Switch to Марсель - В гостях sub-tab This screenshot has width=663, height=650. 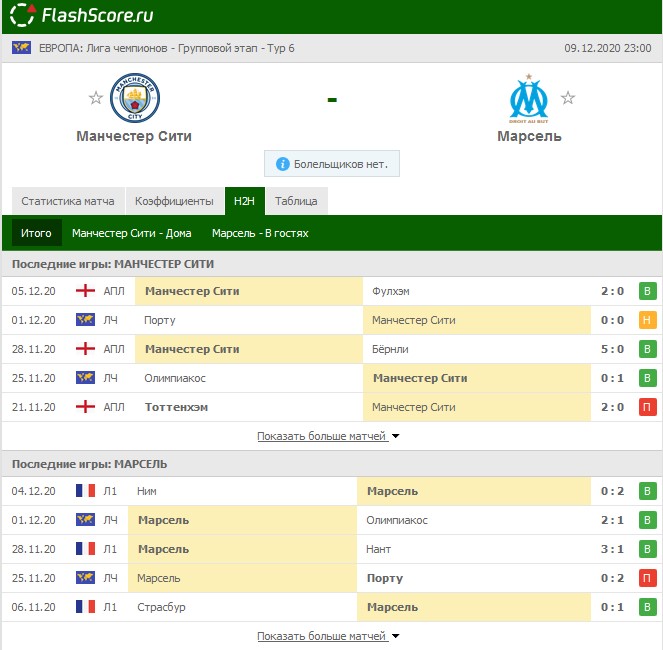(260, 233)
